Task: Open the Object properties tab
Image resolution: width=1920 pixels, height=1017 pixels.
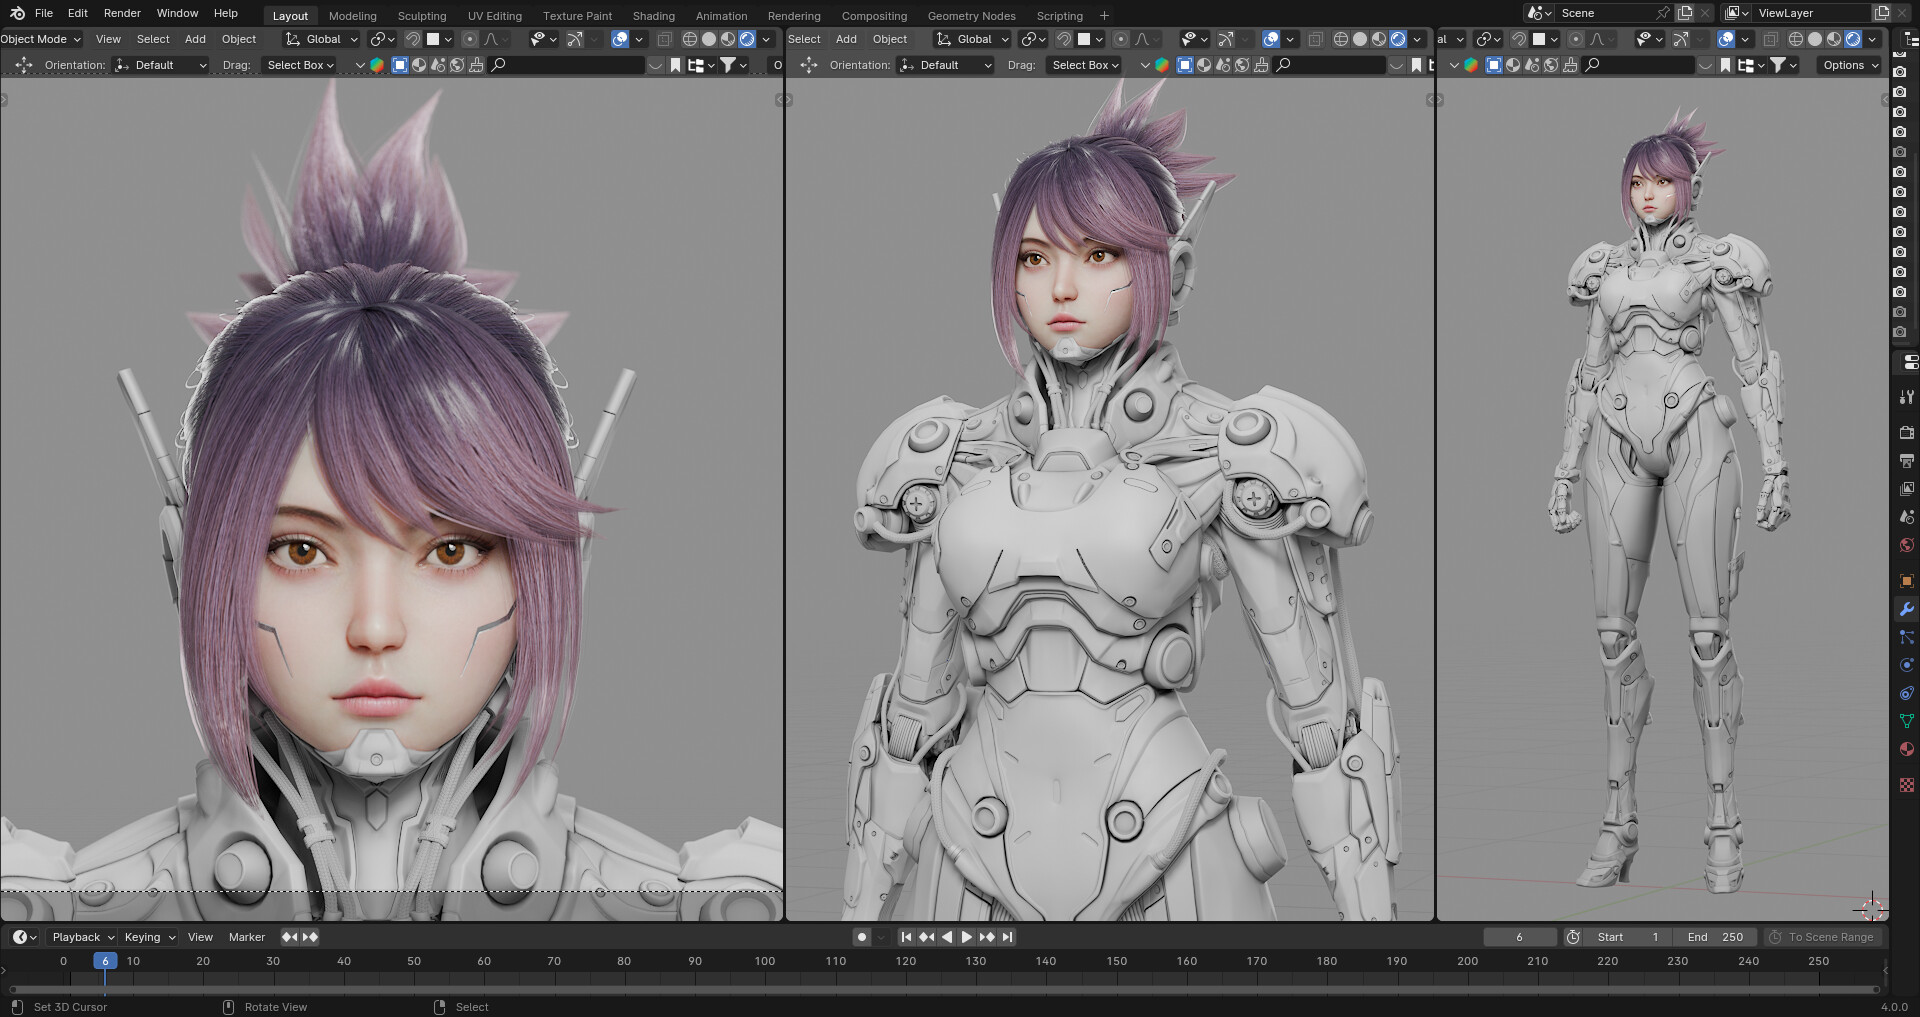Action: 1906,581
